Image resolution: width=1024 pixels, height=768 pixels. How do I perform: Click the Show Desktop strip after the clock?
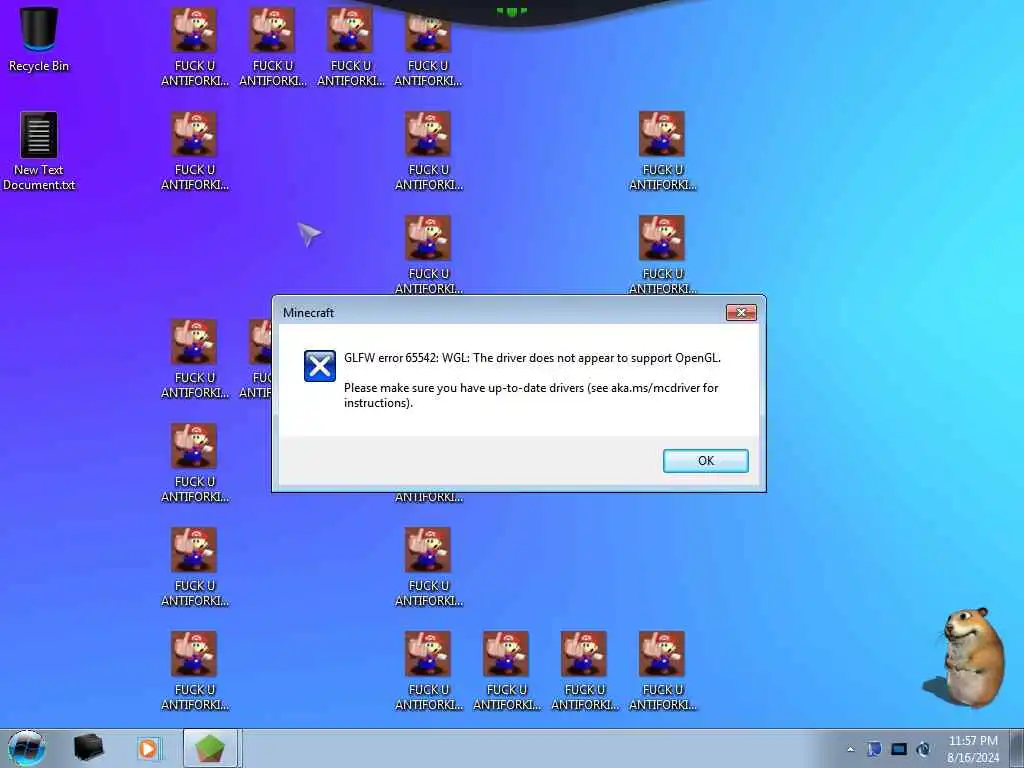pos(1016,748)
